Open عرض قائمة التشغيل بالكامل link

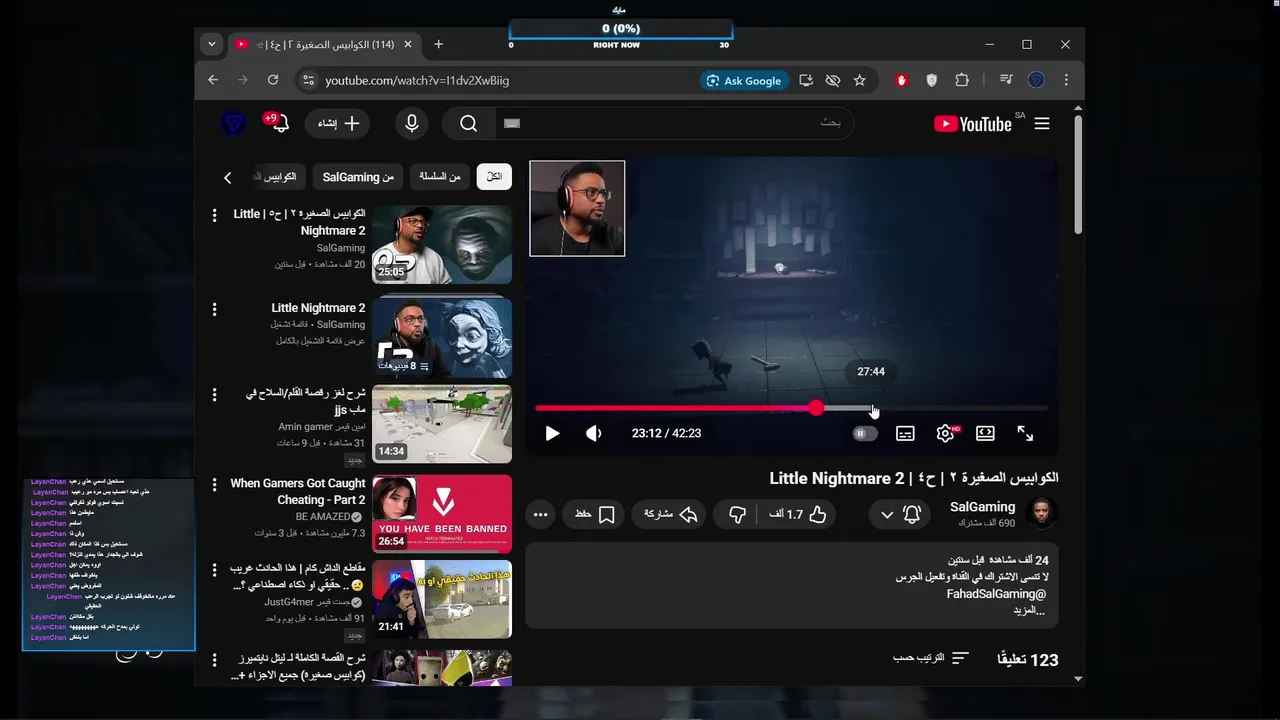click(320, 340)
